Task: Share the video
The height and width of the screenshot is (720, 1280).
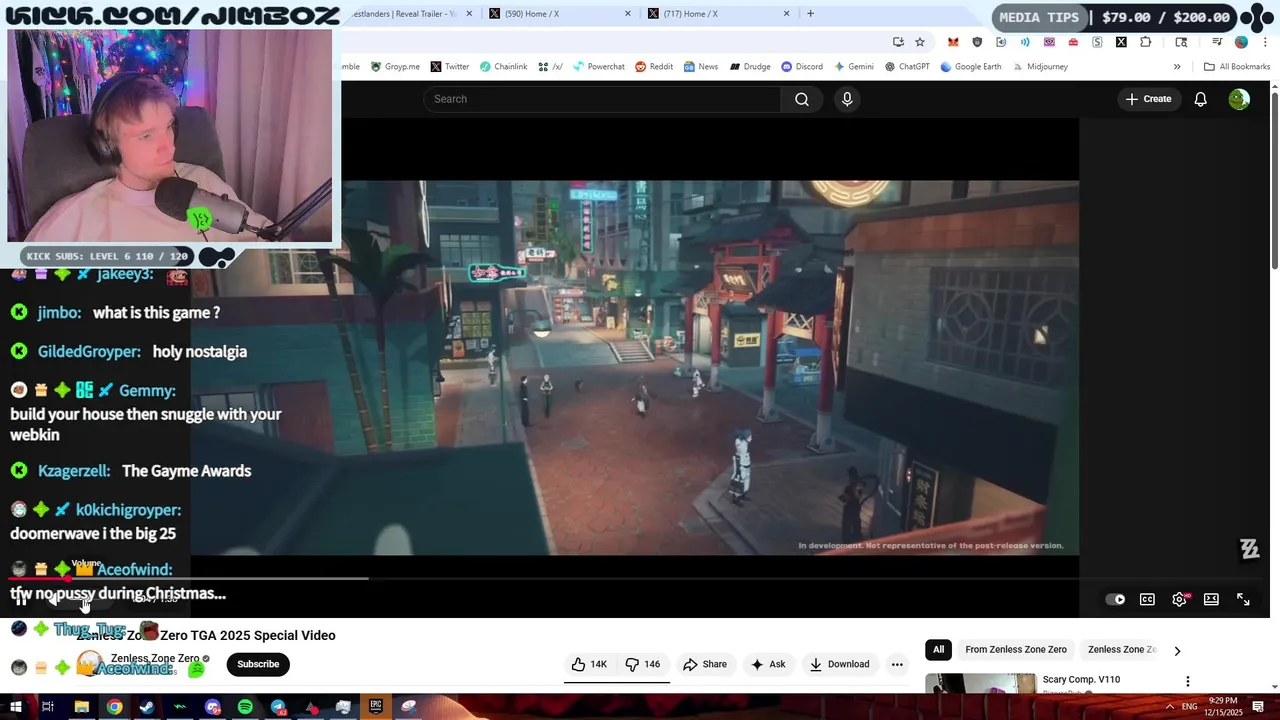Action: pyautogui.click(x=705, y=664)
